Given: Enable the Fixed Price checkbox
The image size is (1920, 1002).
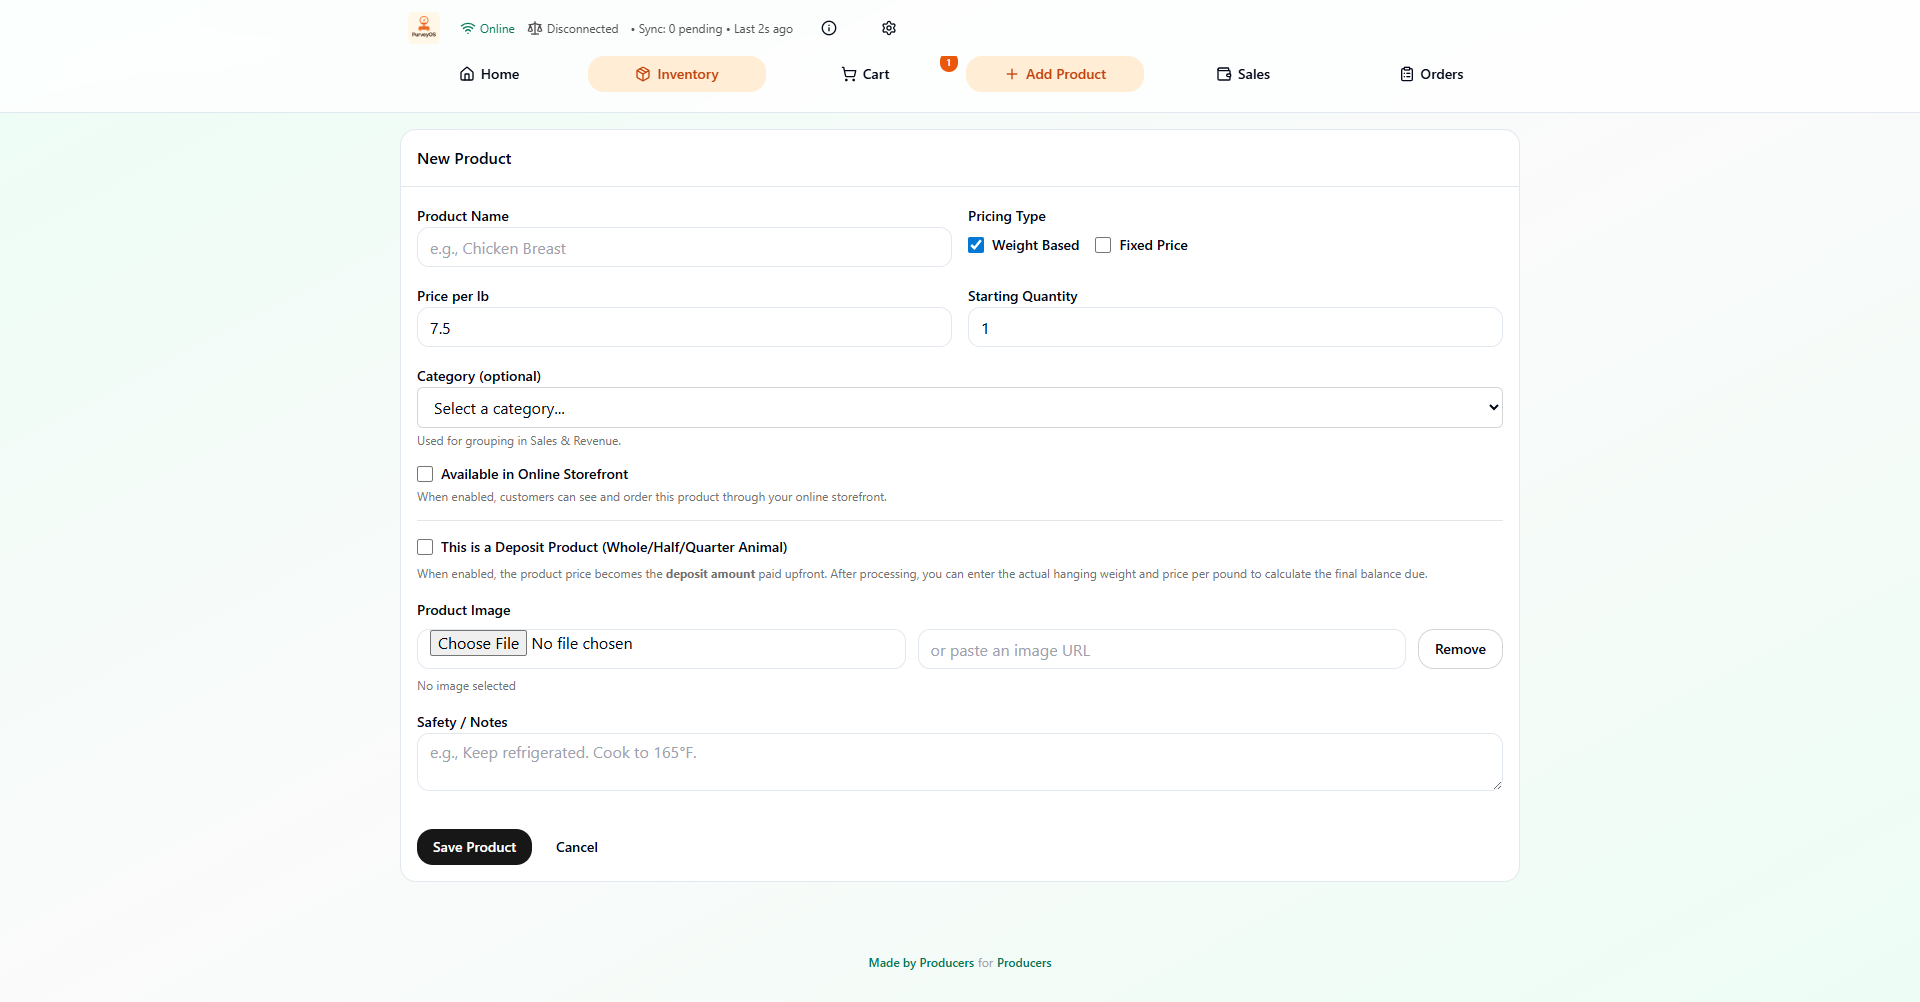Looking at the screenshot, I should click(x=1103, y=245).
